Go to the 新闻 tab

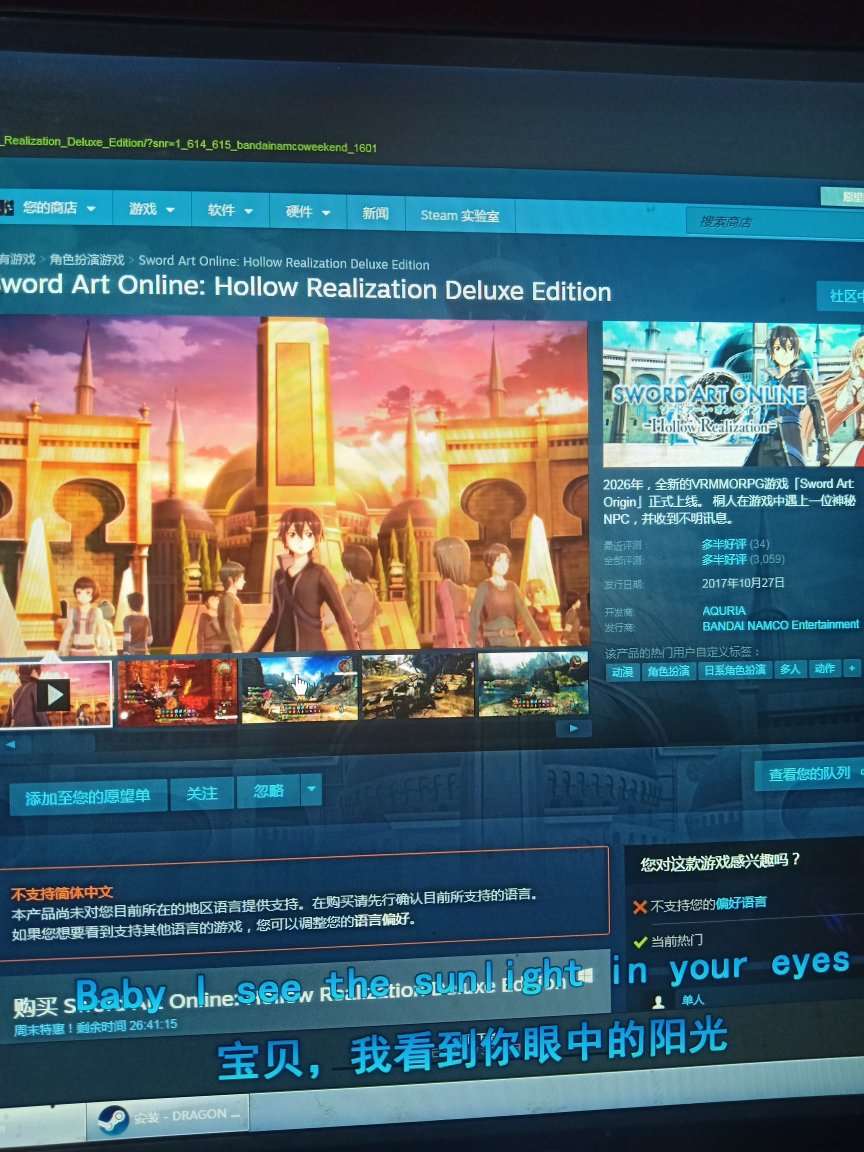[375, 214]
